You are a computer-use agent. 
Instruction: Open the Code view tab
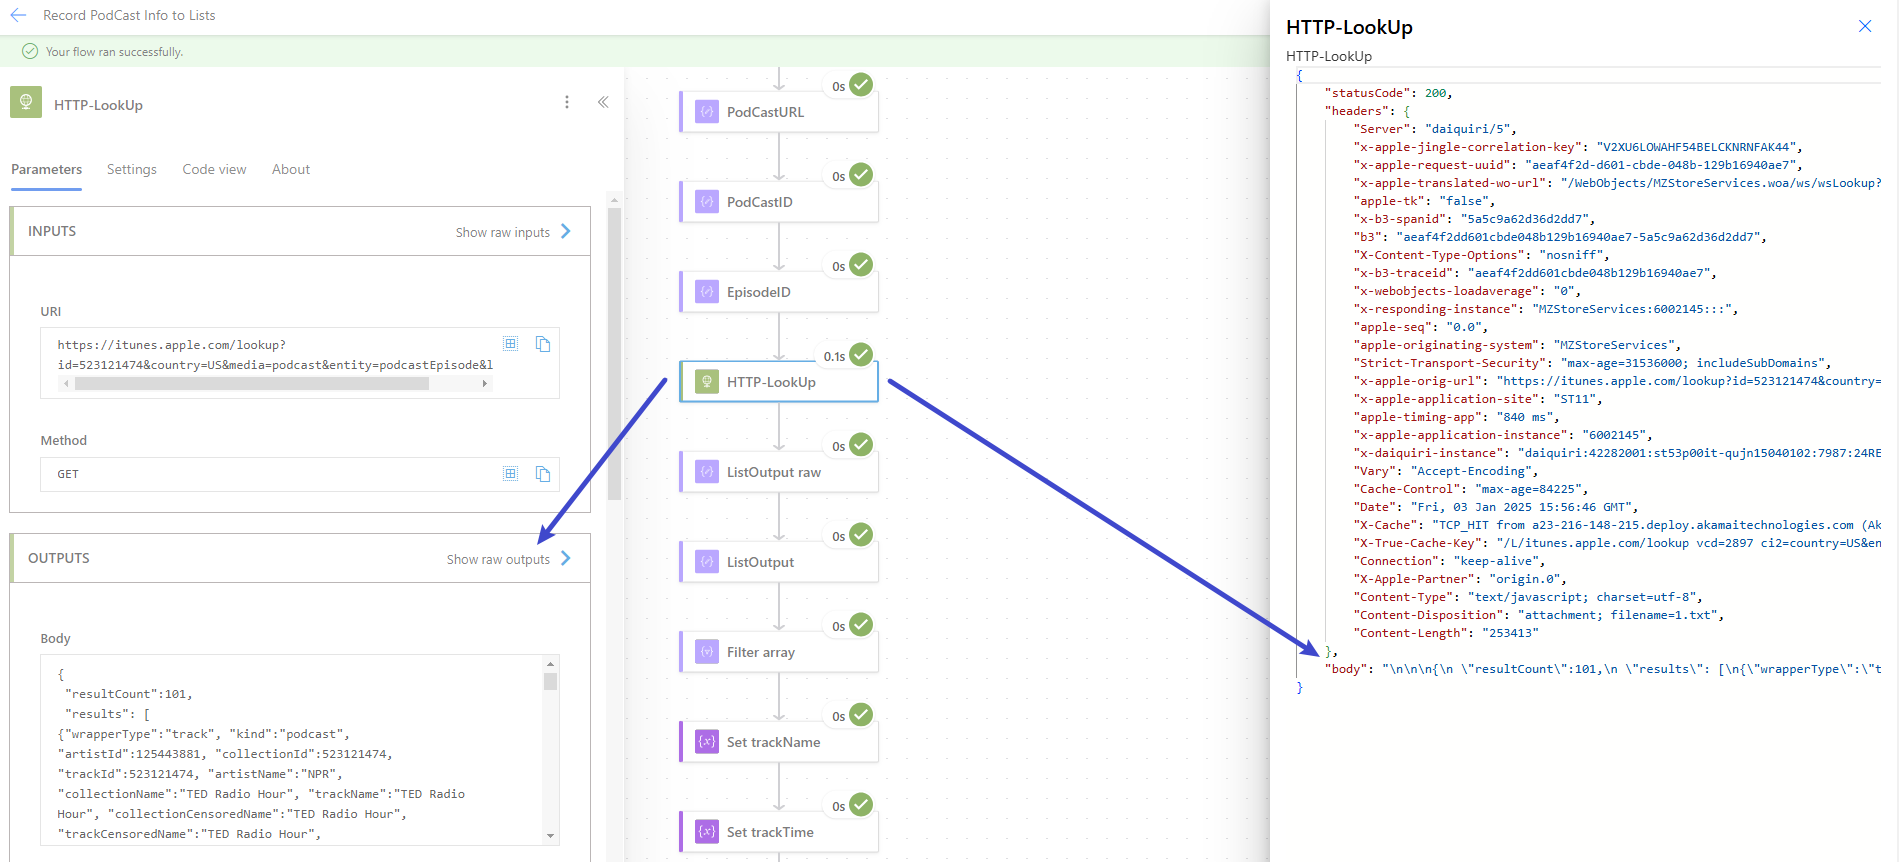[214, 170]
